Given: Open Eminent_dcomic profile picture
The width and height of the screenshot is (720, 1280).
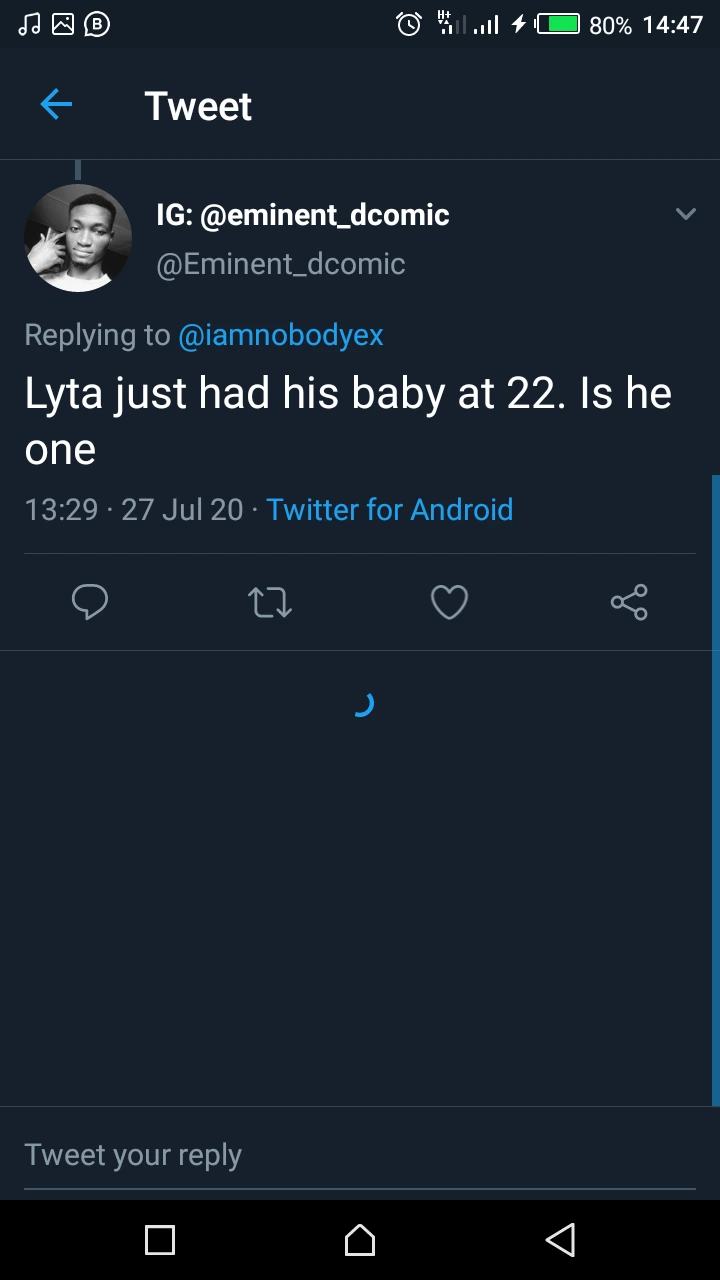Looking at the screenshot, I should click(78, 238).
